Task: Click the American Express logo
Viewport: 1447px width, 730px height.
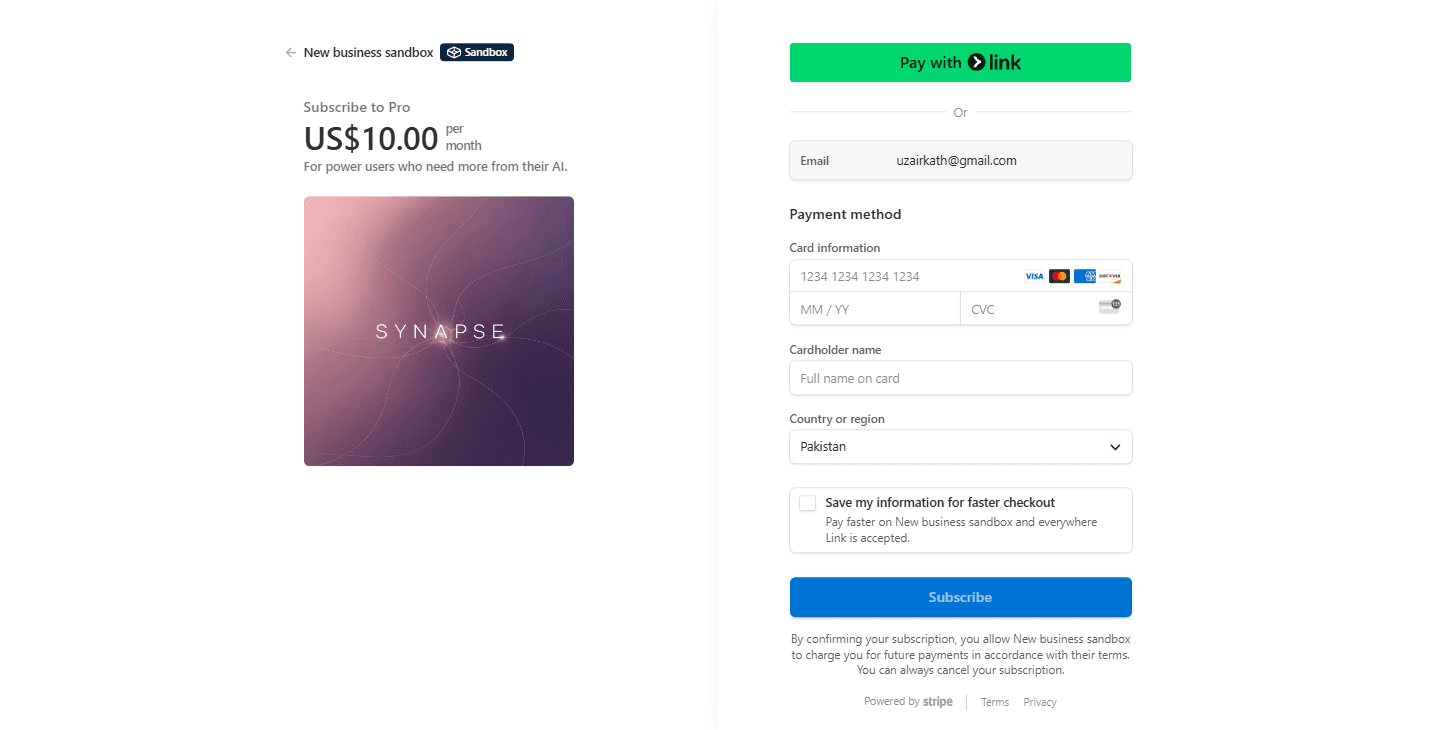Action: click(1085, 276)
